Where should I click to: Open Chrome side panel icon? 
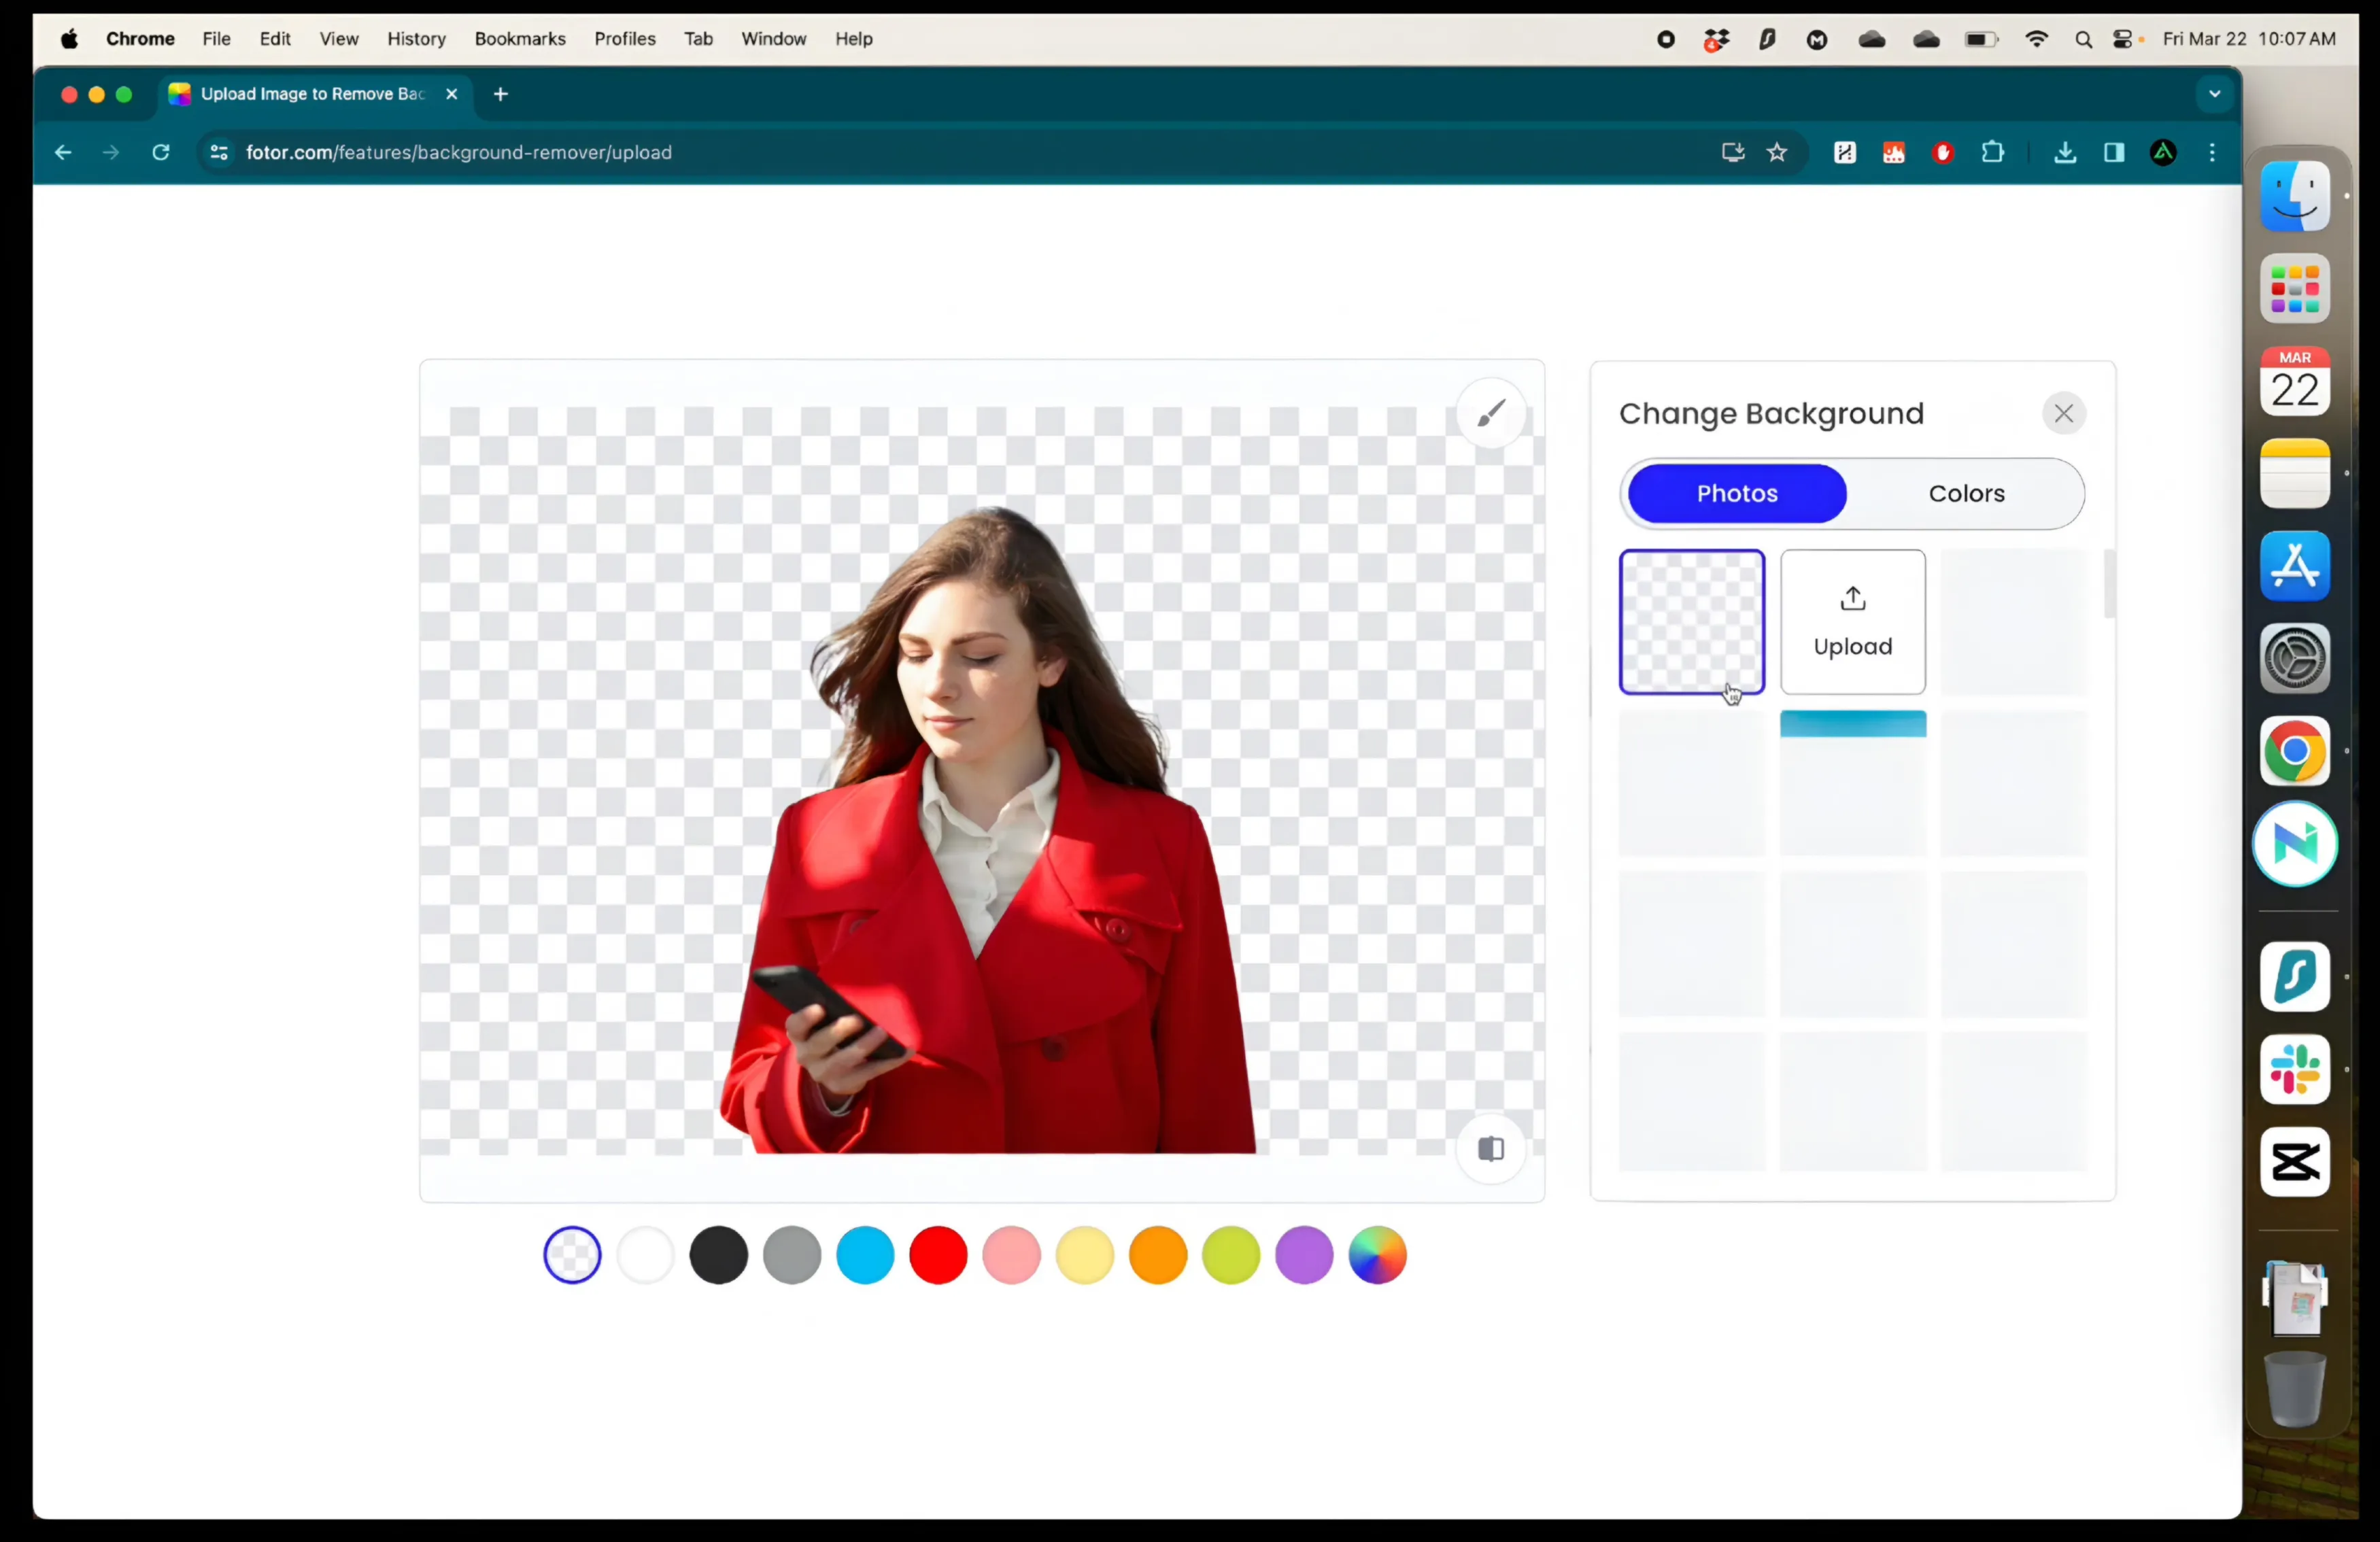tap(2113, 152)
